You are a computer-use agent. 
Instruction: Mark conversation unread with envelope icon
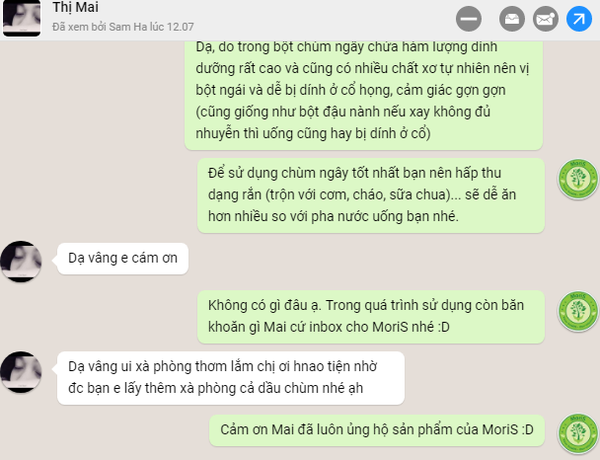click(x=545, y=19)
